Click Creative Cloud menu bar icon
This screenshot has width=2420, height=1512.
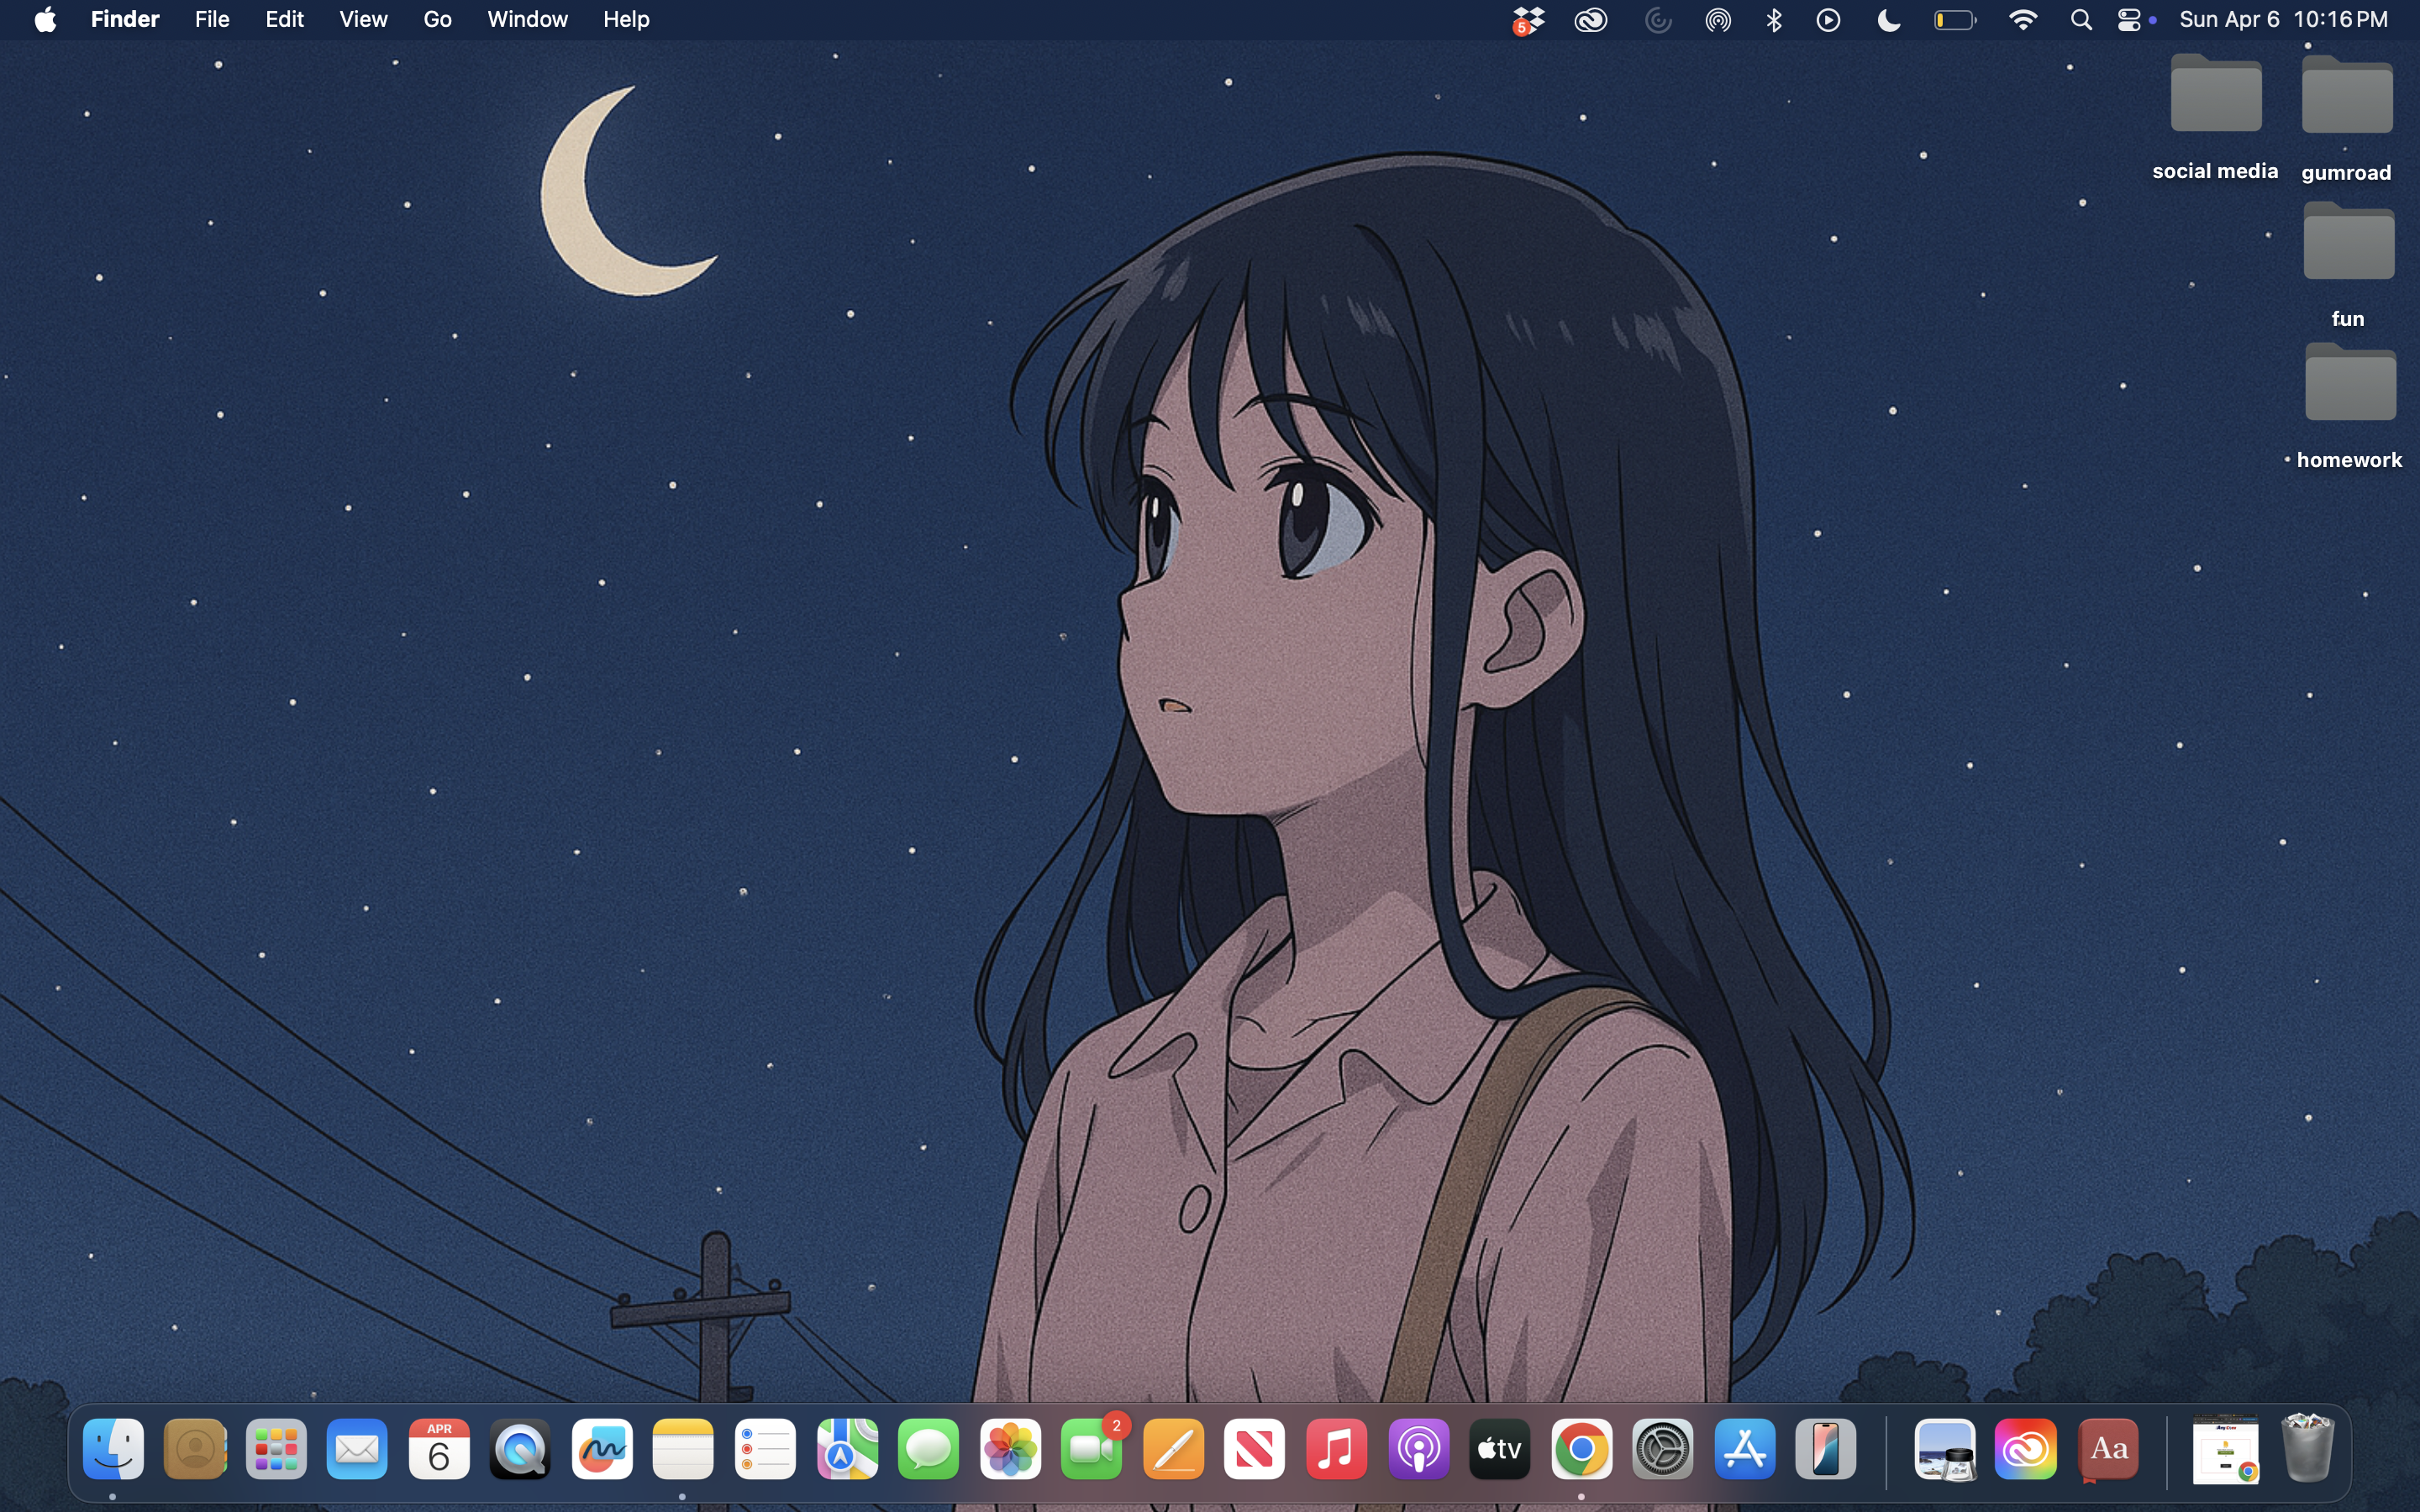coord(1591,20)
